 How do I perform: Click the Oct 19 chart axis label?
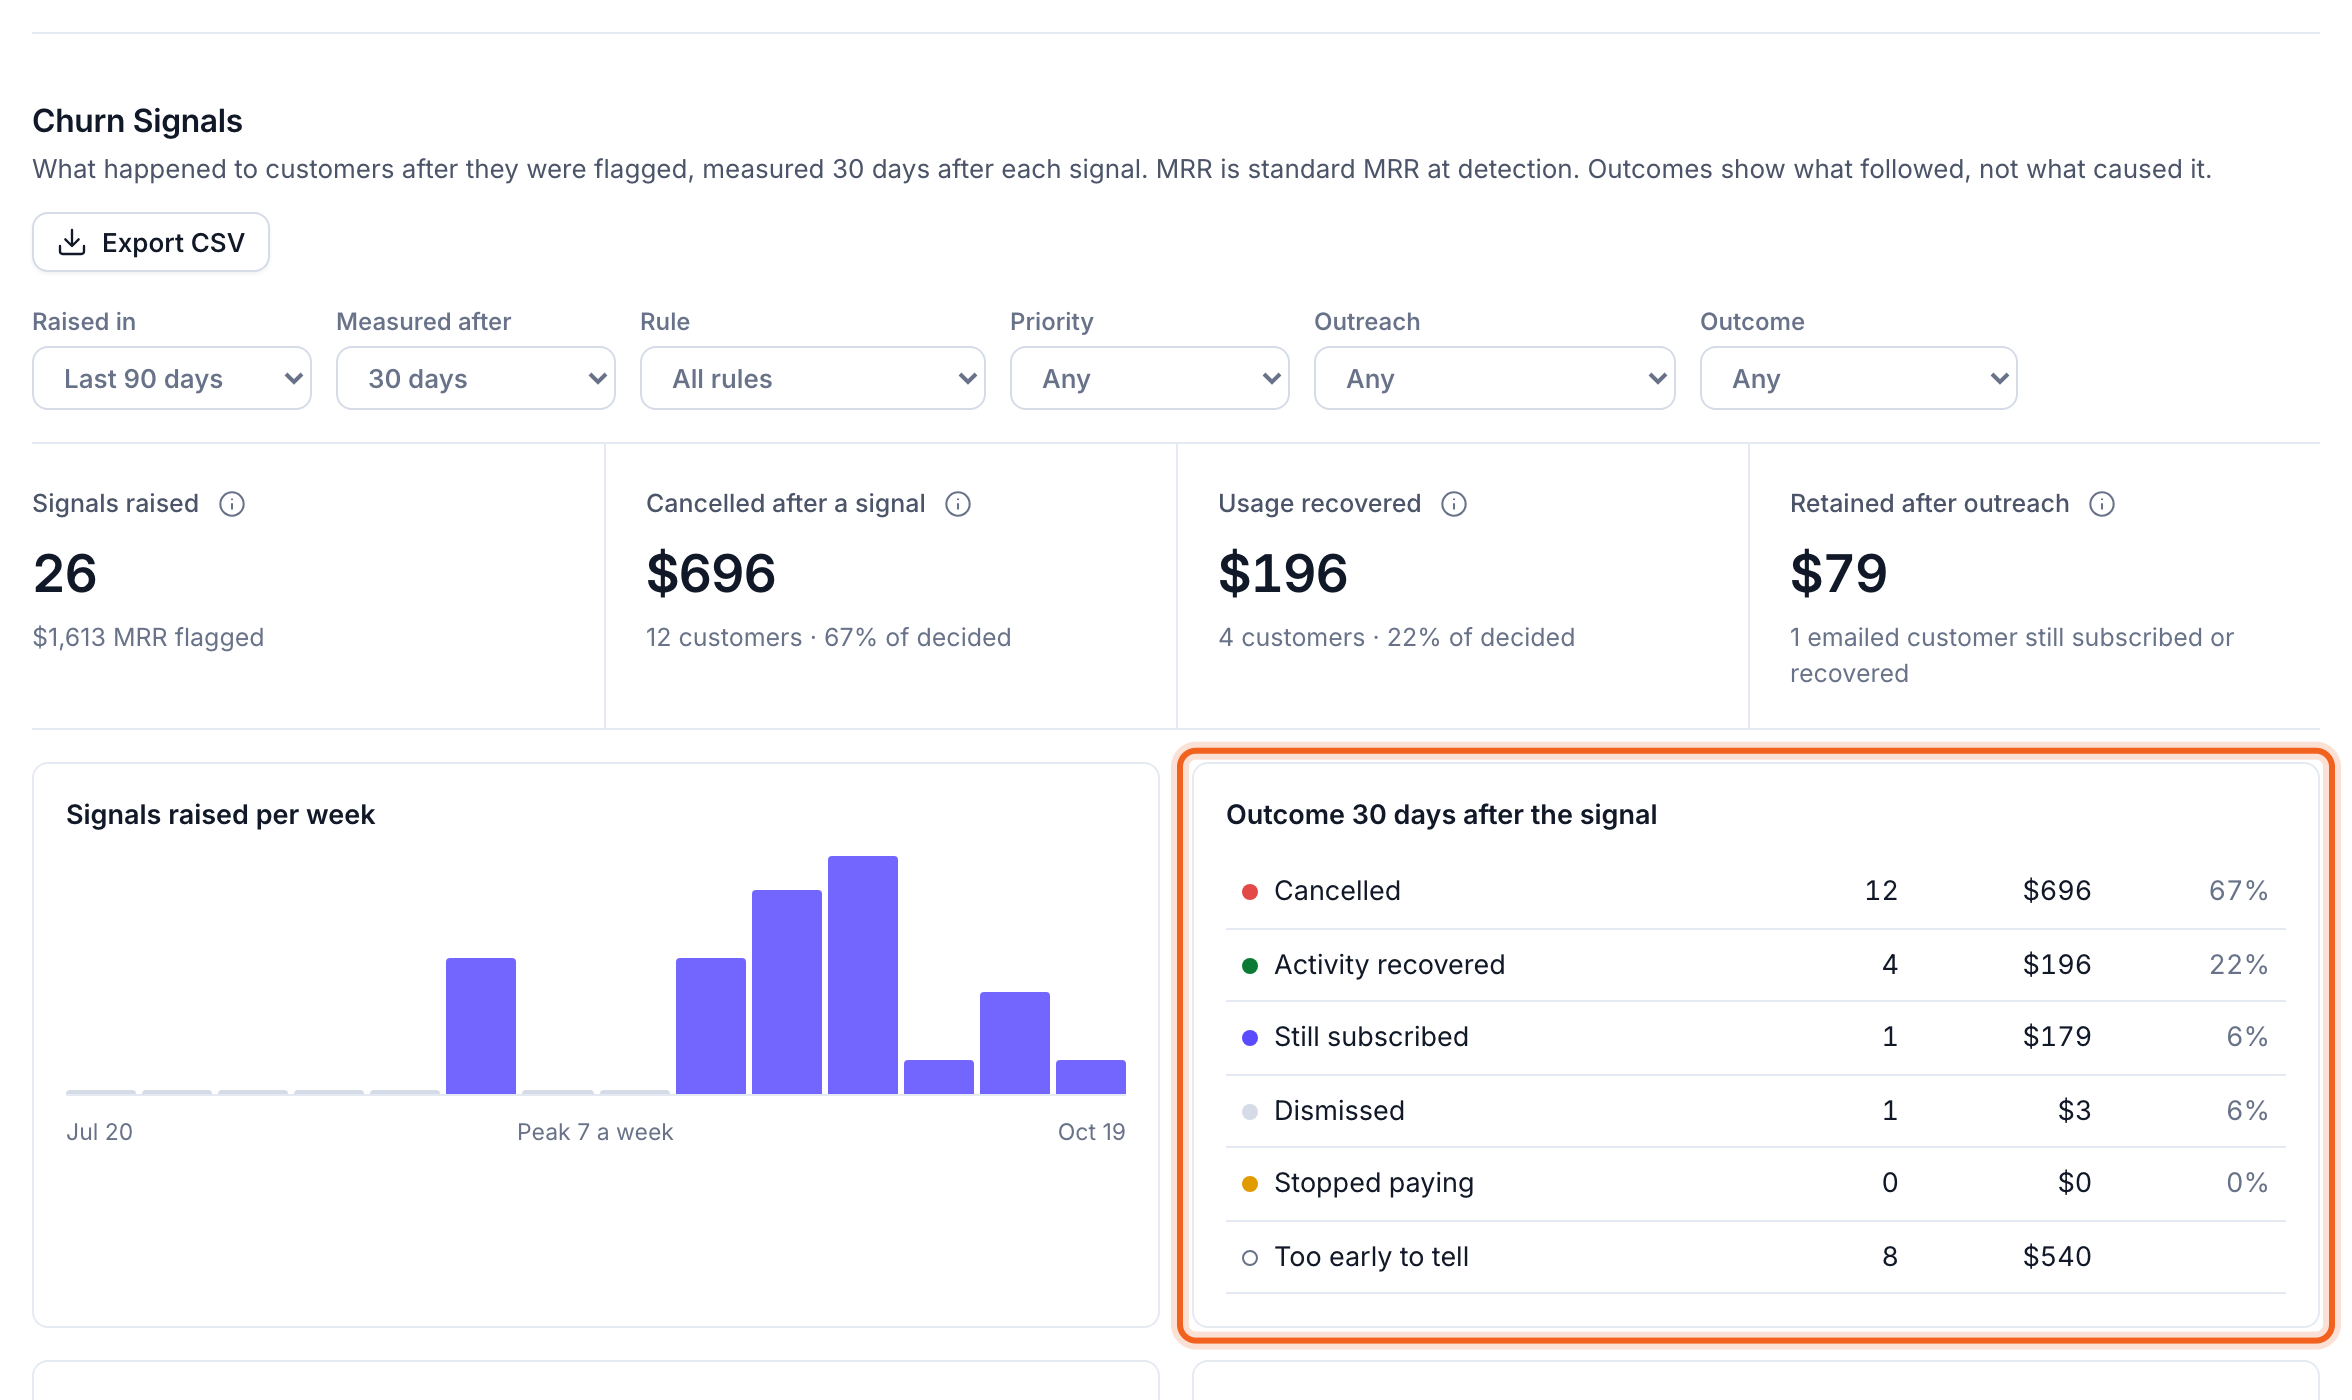tap(1092, 1132)
